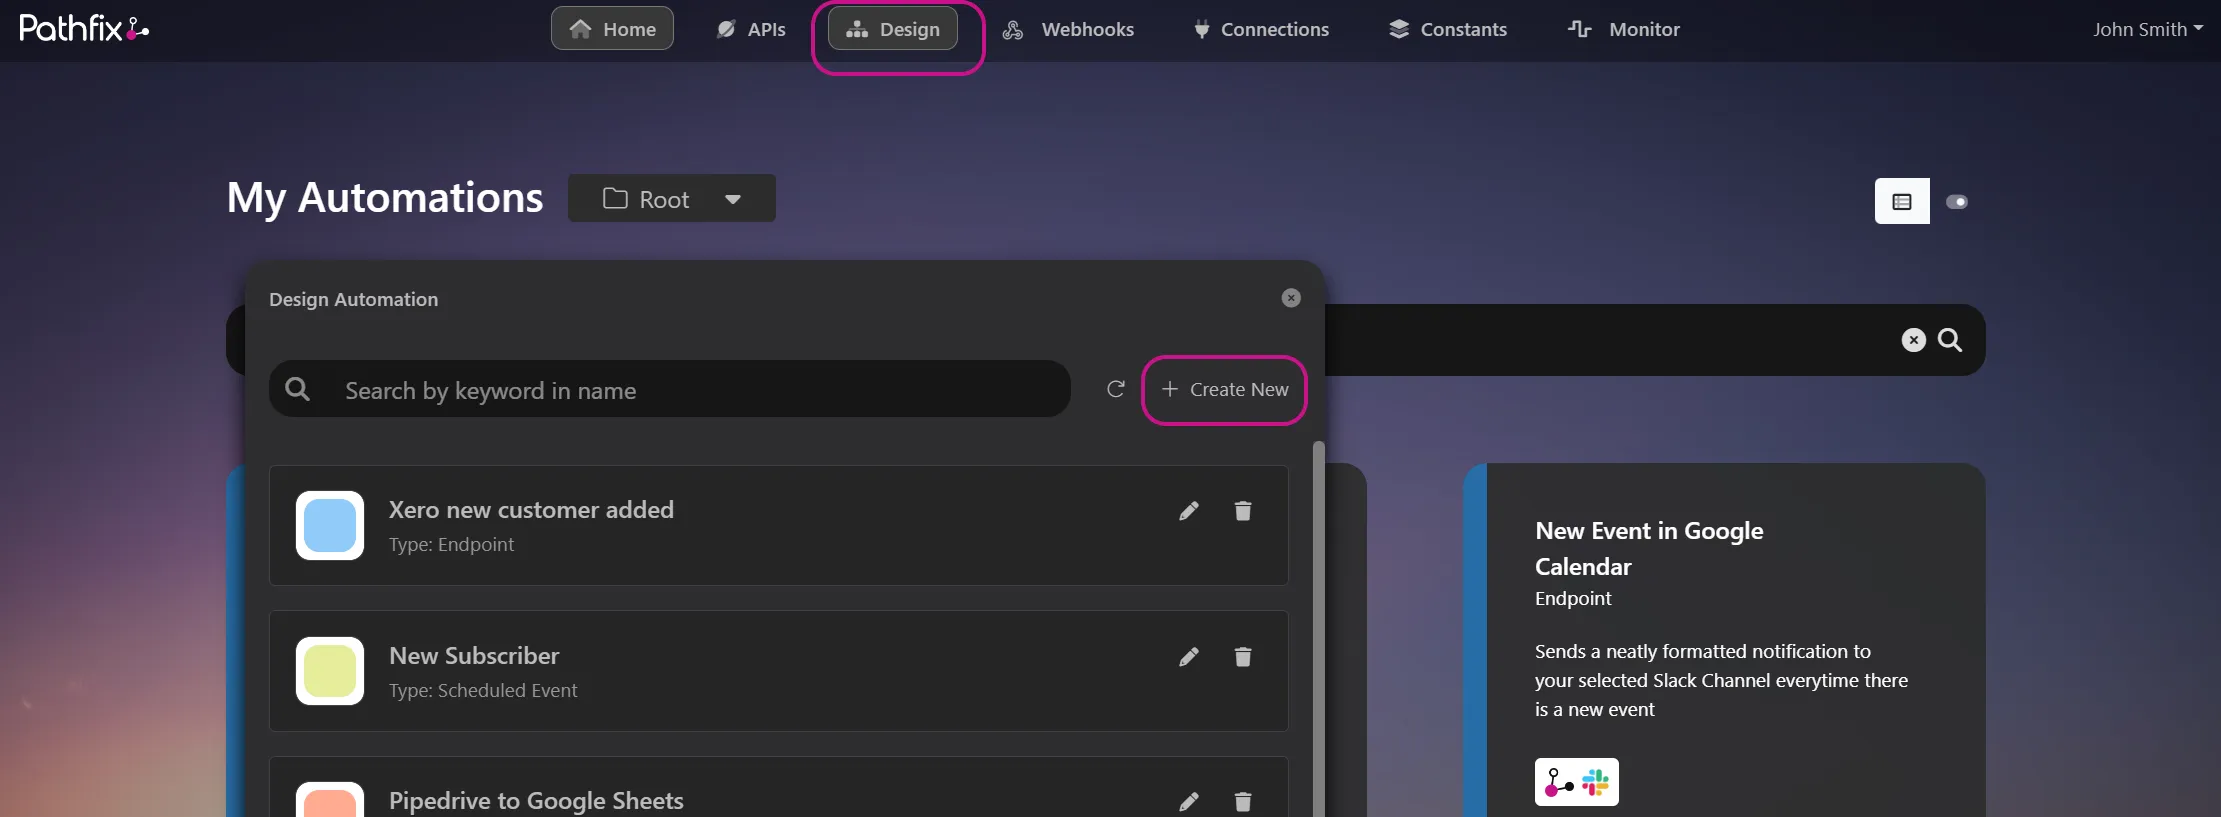Click Type: Scheduled Event label
This screenshot has width=2221, height=817.
point(483,691)
